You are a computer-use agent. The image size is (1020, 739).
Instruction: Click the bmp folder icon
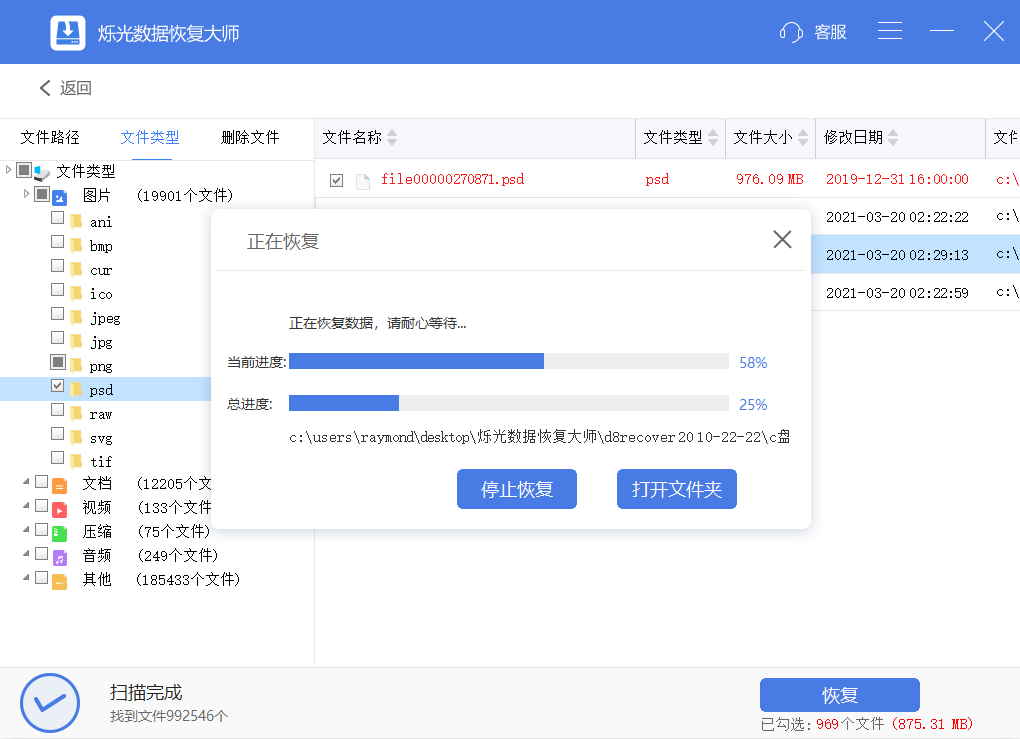tap(76, 246)
